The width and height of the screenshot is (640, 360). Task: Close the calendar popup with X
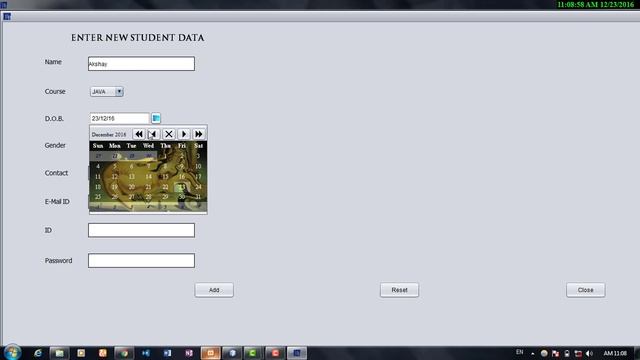pyautogui.click(x=169, y=134)
